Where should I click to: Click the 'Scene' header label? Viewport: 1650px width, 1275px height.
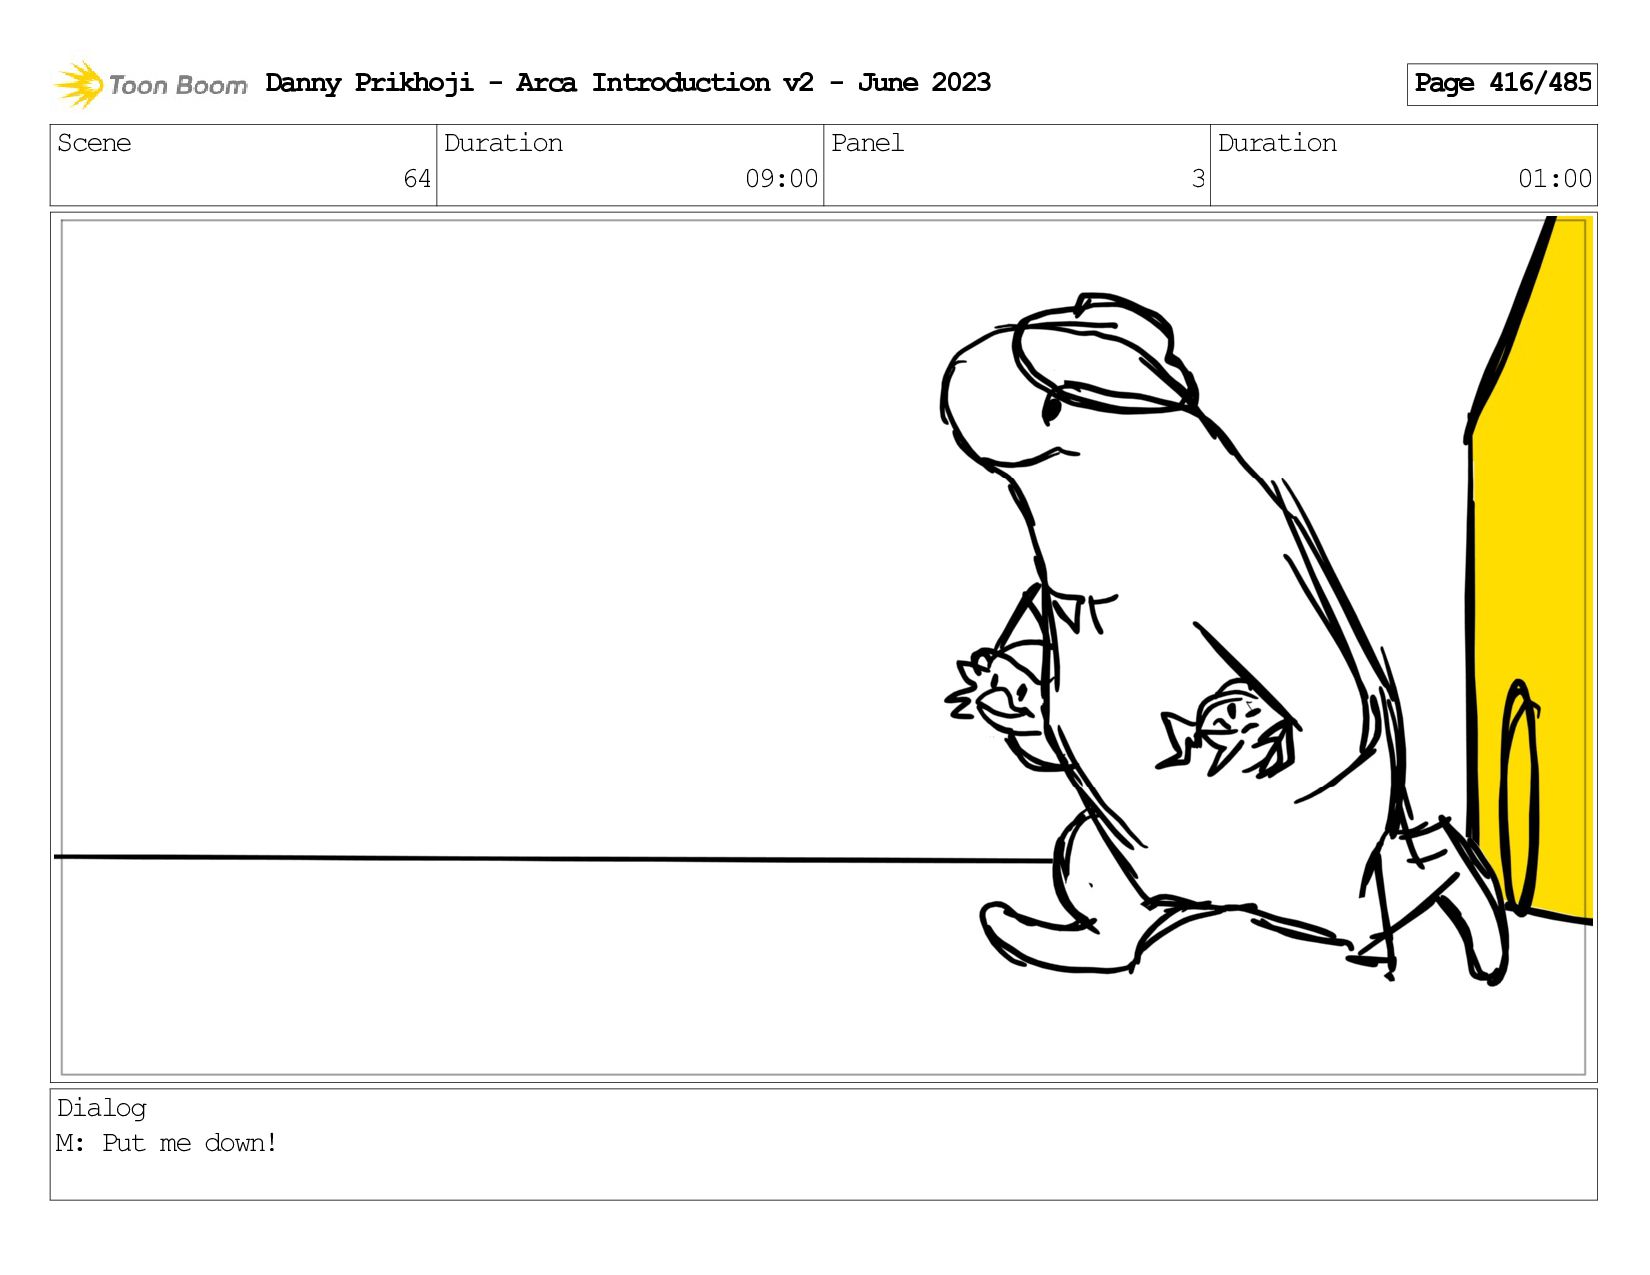pos(94,143)
